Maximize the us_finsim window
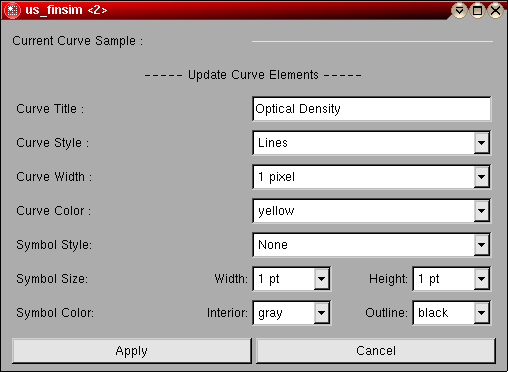The height and width of the screenshot is (372, 508). 477,11
